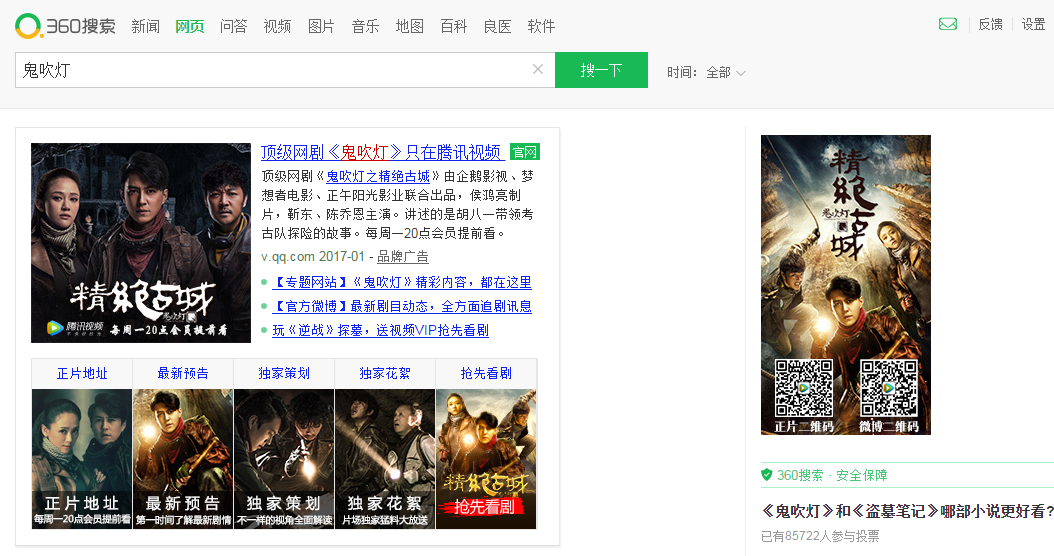The width and height of the screenshot is (1054, 556).
Task: Clear the search box with the X icon
Action: coord(538,69)
